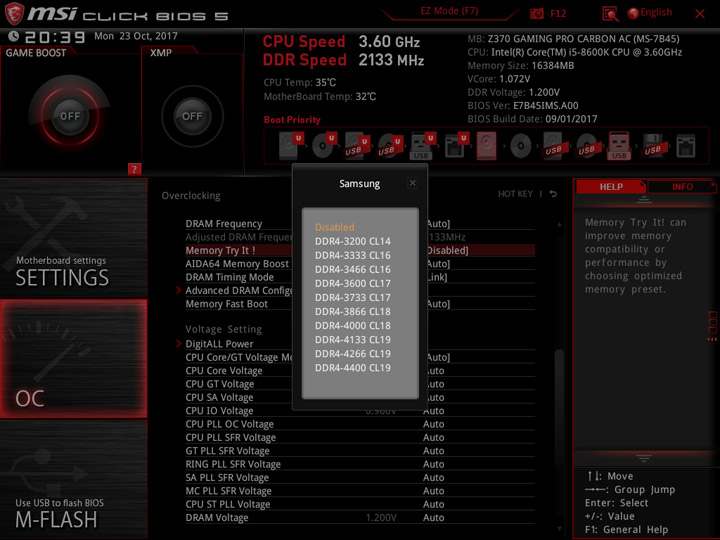Choose DDR4-4266 CL19 preset
Viewport: 720px width, 540px height.
click(x=353, y=354)
